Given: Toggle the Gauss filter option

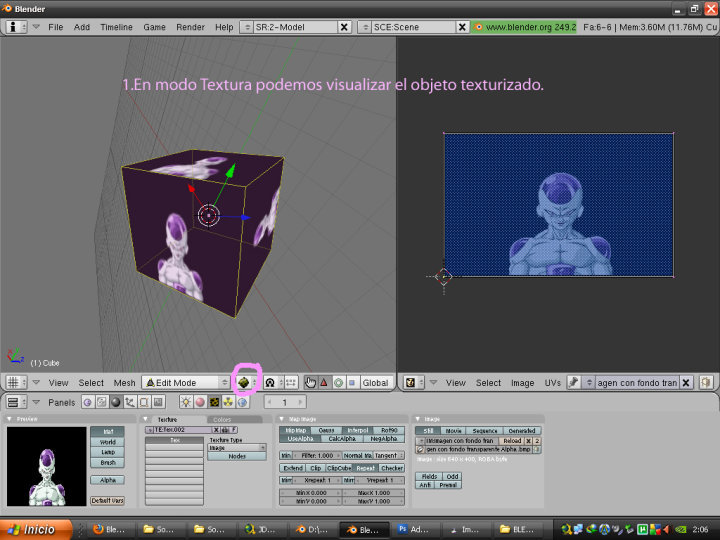Looking at the screenshot, I should tap(326, 430).
